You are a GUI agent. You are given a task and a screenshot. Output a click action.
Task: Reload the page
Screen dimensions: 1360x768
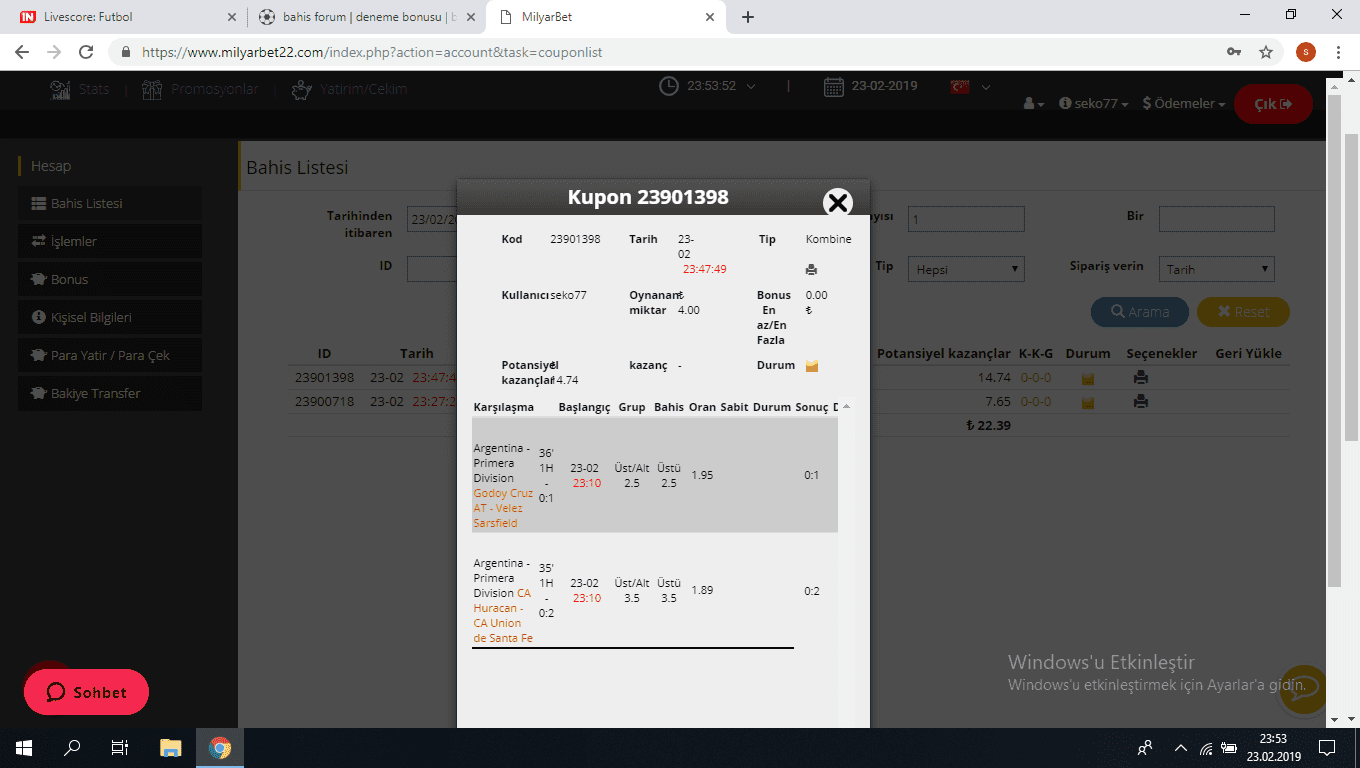pos(86,52)
